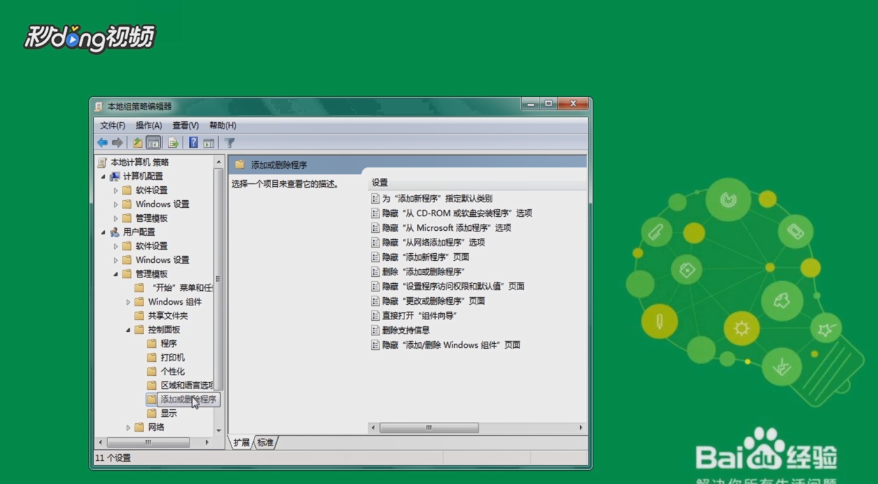Select 隐藏"添加/删除 Windows 组件"页面
The height and width of the screenshot is (484, 878).
[x=451, y=345]
